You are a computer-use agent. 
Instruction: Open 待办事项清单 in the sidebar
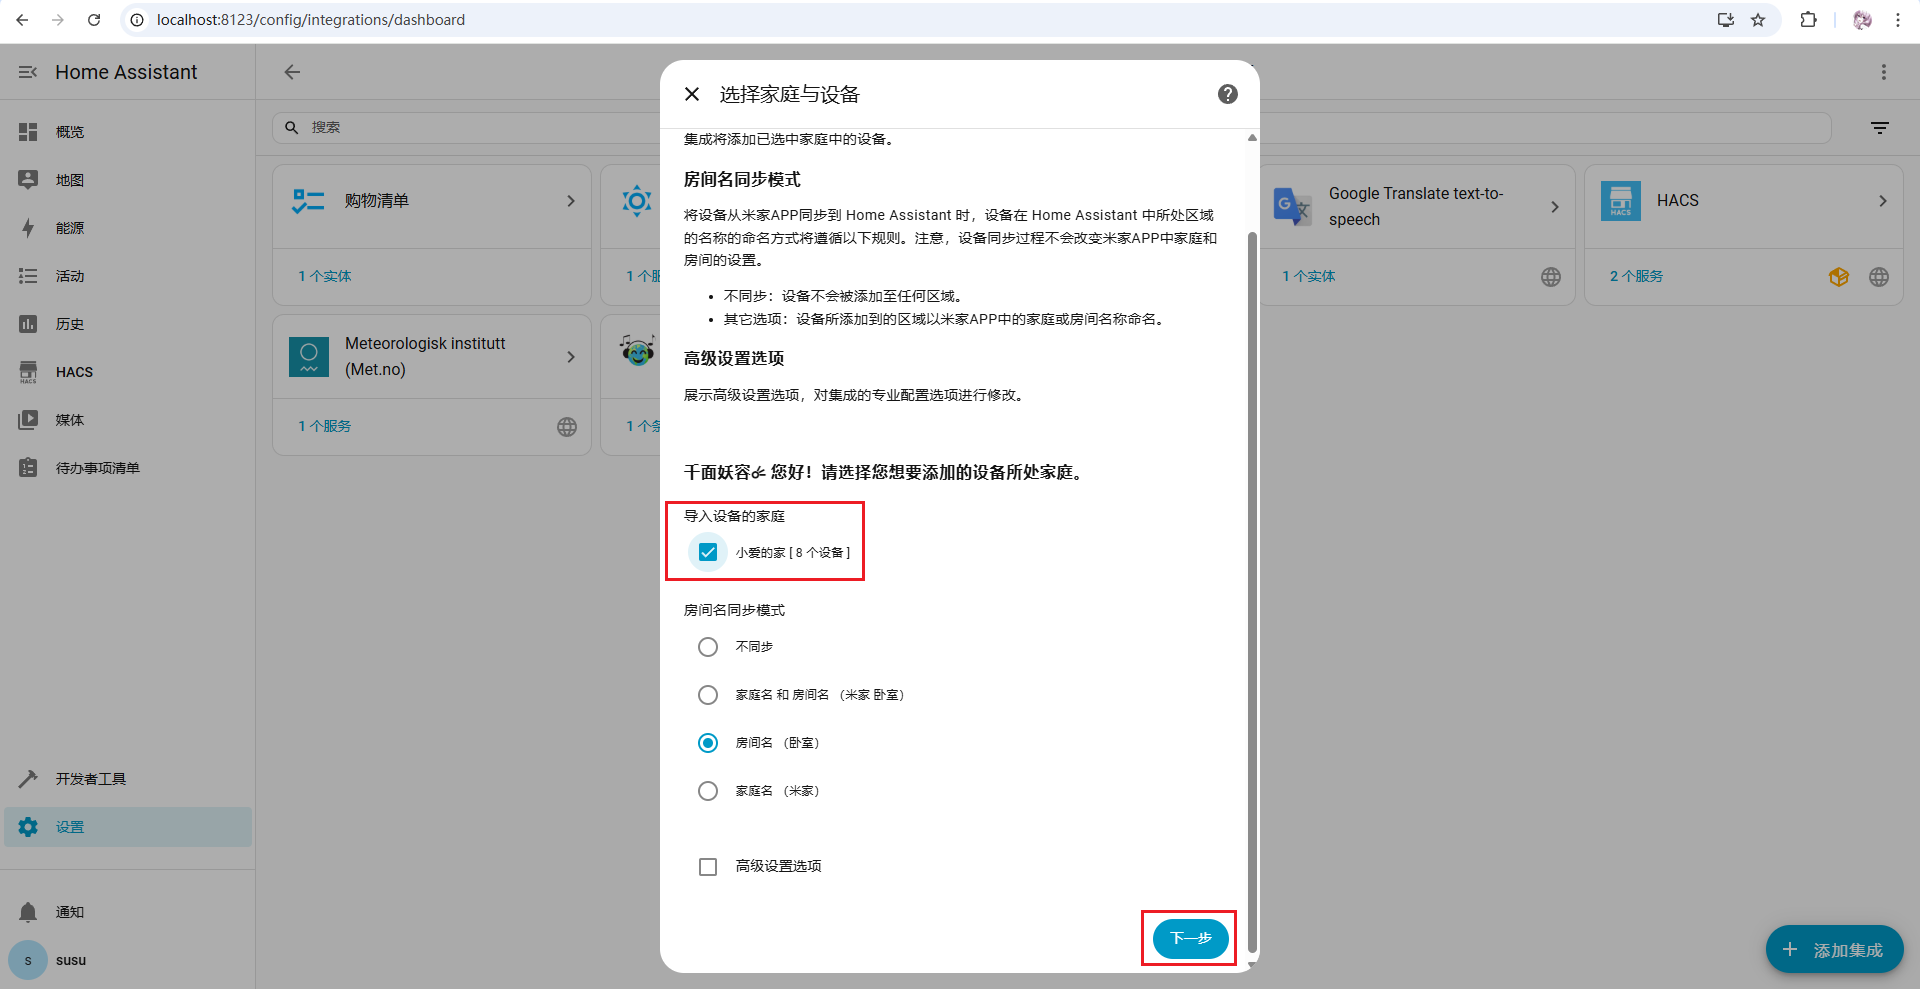[128, 468]
